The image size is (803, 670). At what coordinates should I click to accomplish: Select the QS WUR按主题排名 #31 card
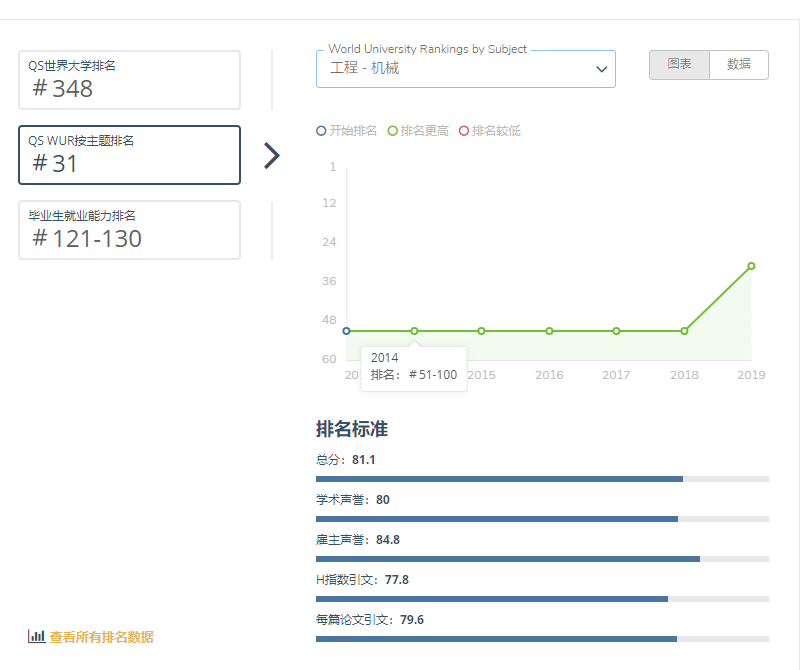(x=130, y=155)
